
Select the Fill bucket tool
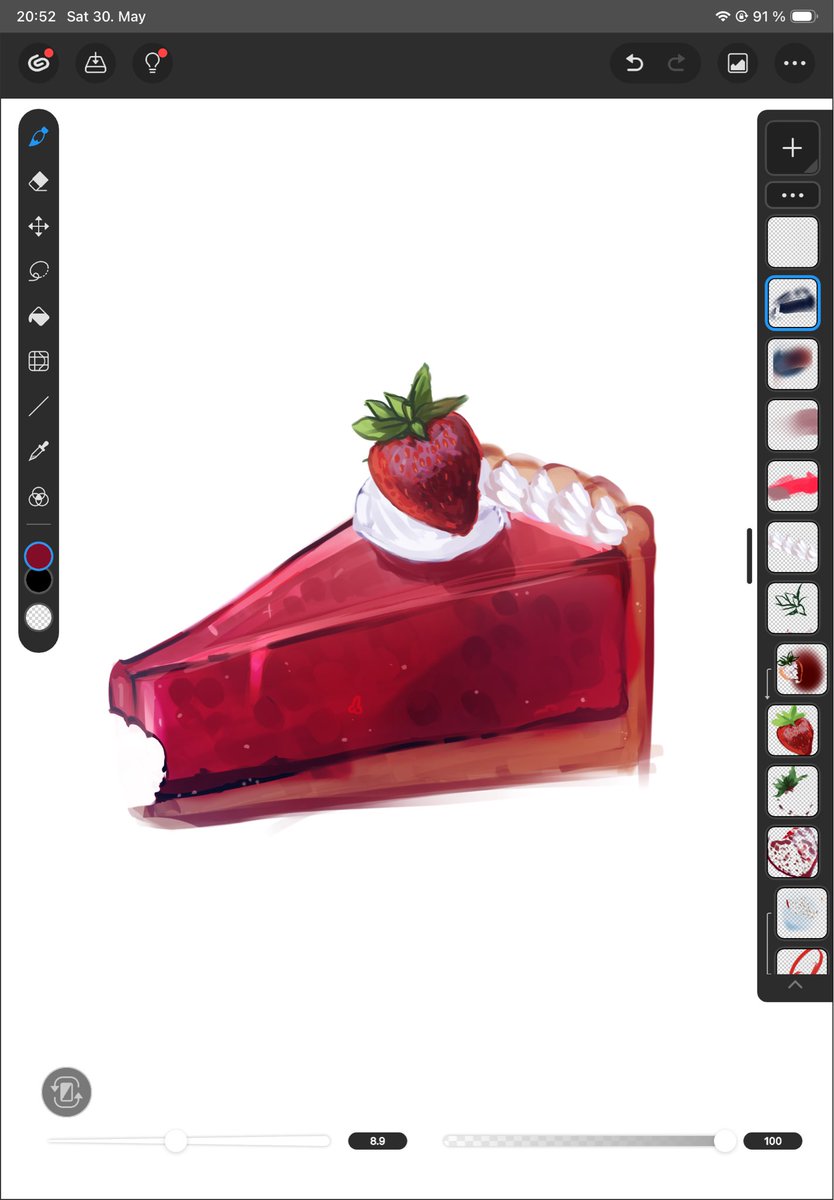[39, 316]
